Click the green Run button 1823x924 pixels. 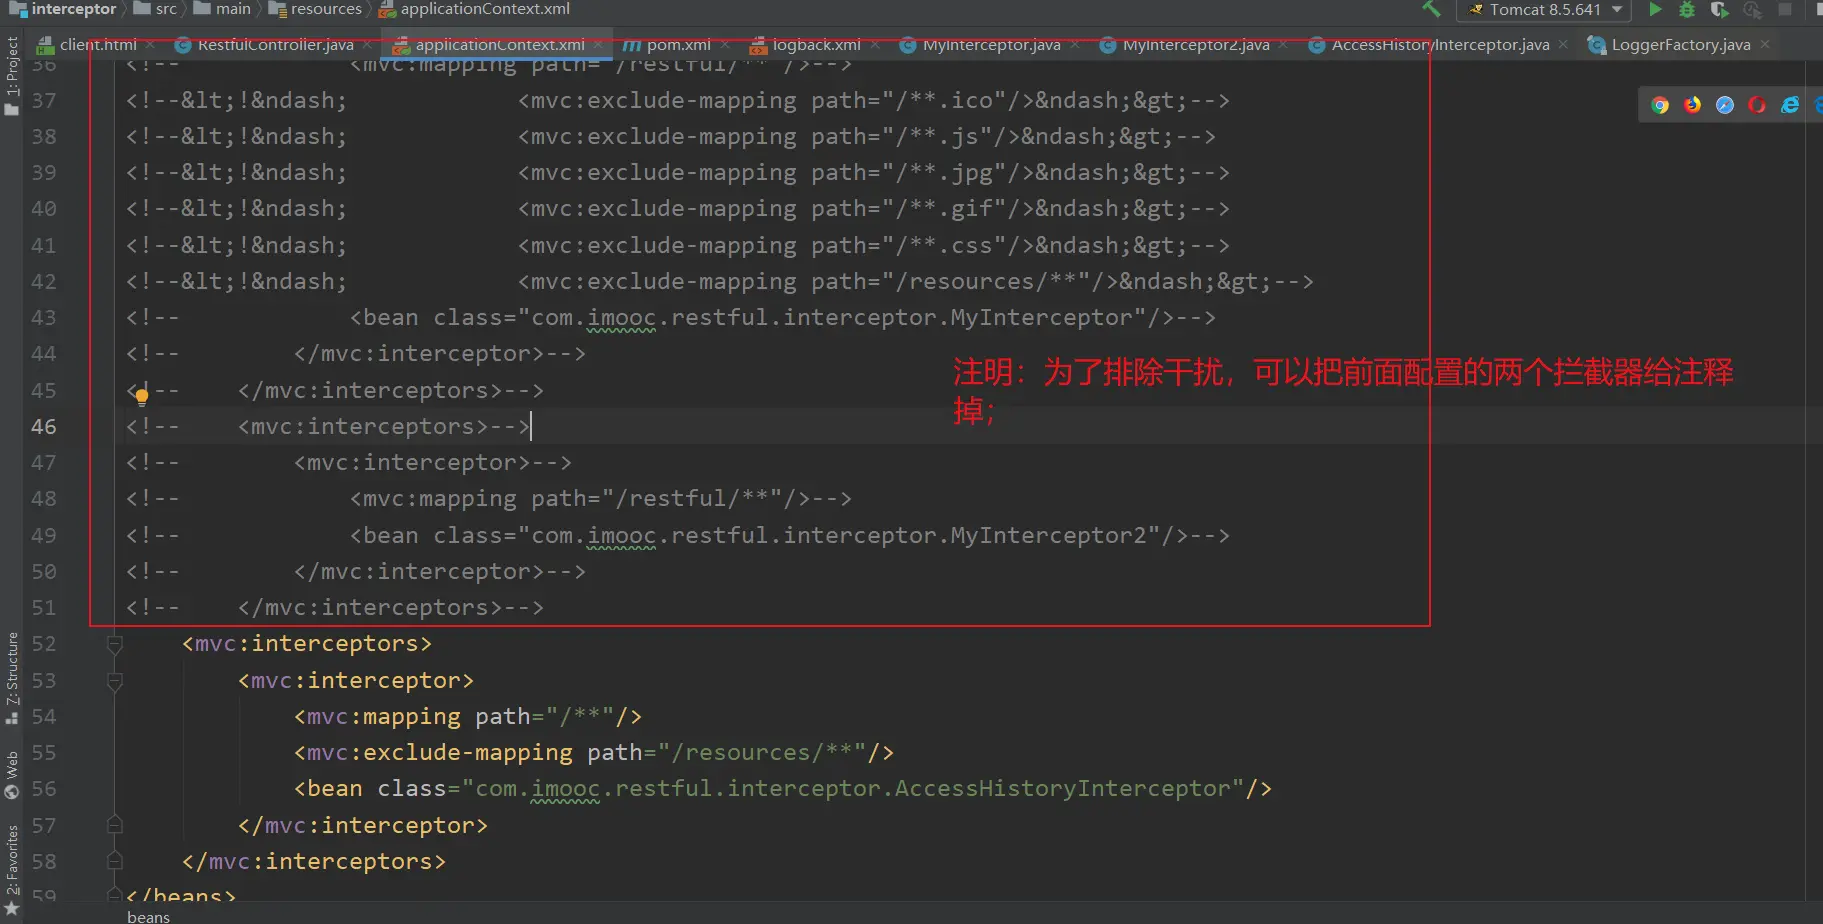click(x=1655, y=10)
